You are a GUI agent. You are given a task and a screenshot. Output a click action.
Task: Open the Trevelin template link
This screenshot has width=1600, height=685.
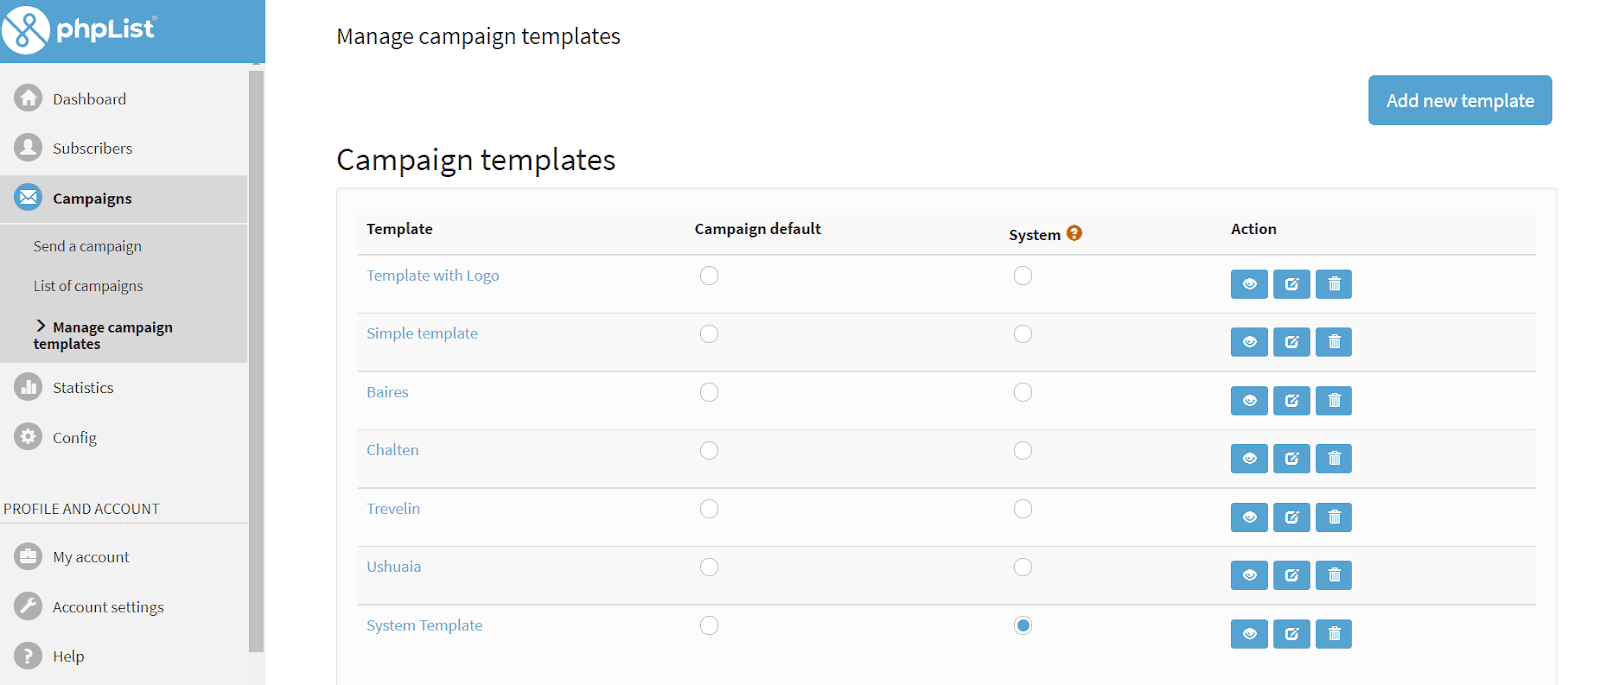(x=393, y=509)
